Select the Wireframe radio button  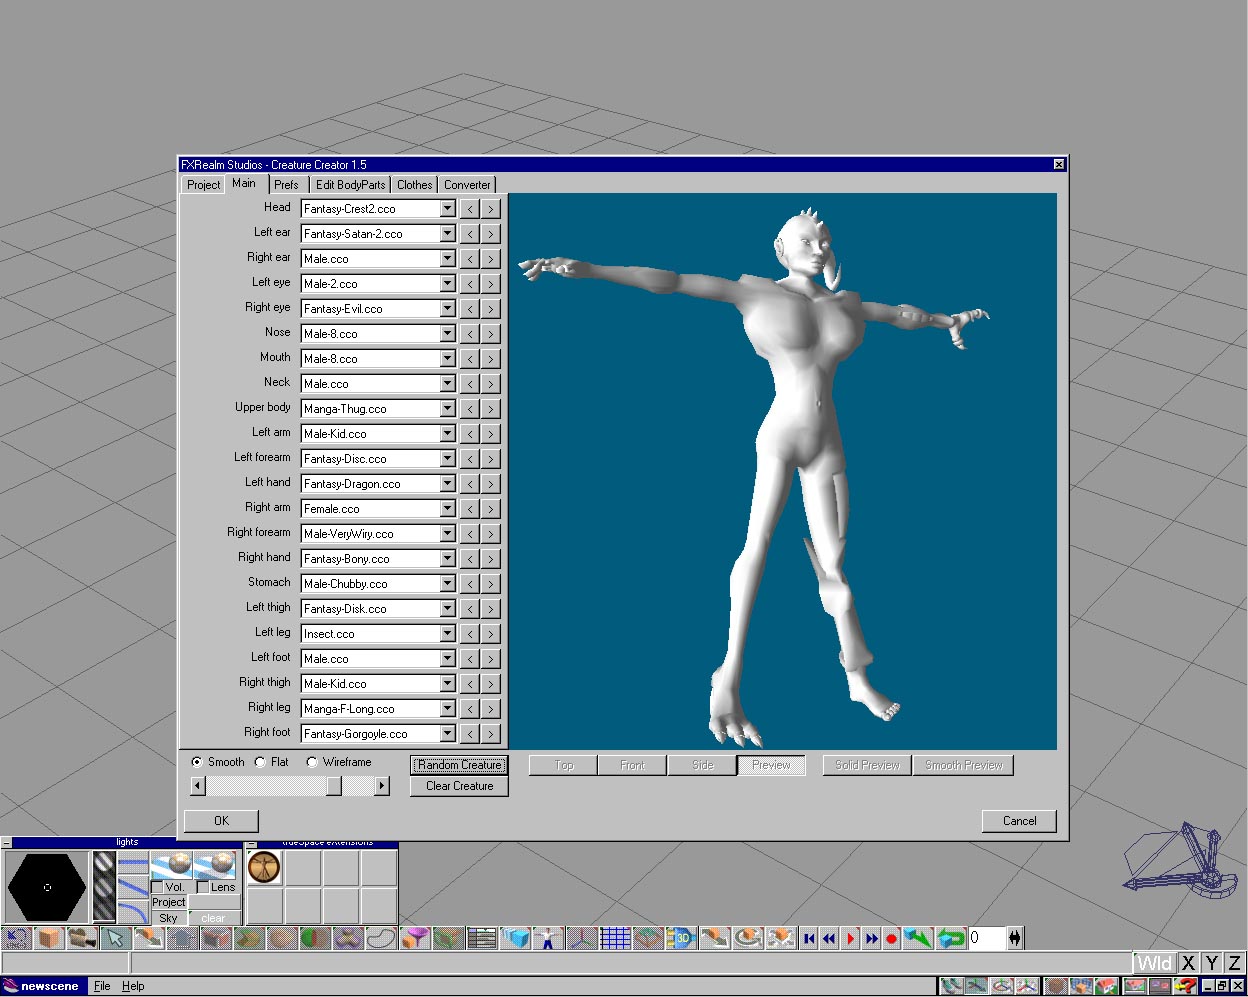click(312, 762)
